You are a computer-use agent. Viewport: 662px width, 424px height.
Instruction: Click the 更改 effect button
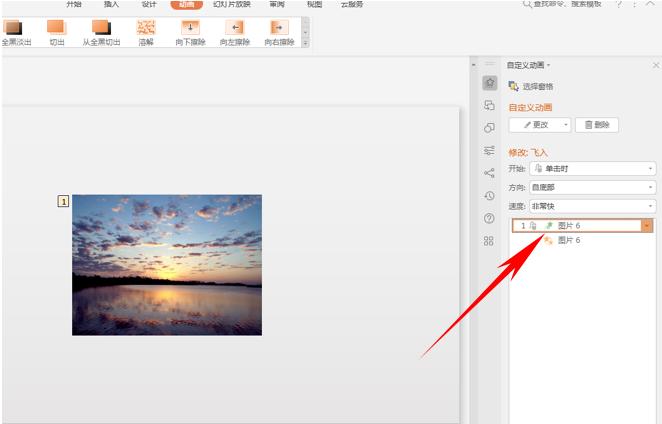click(x=535, y=125)
